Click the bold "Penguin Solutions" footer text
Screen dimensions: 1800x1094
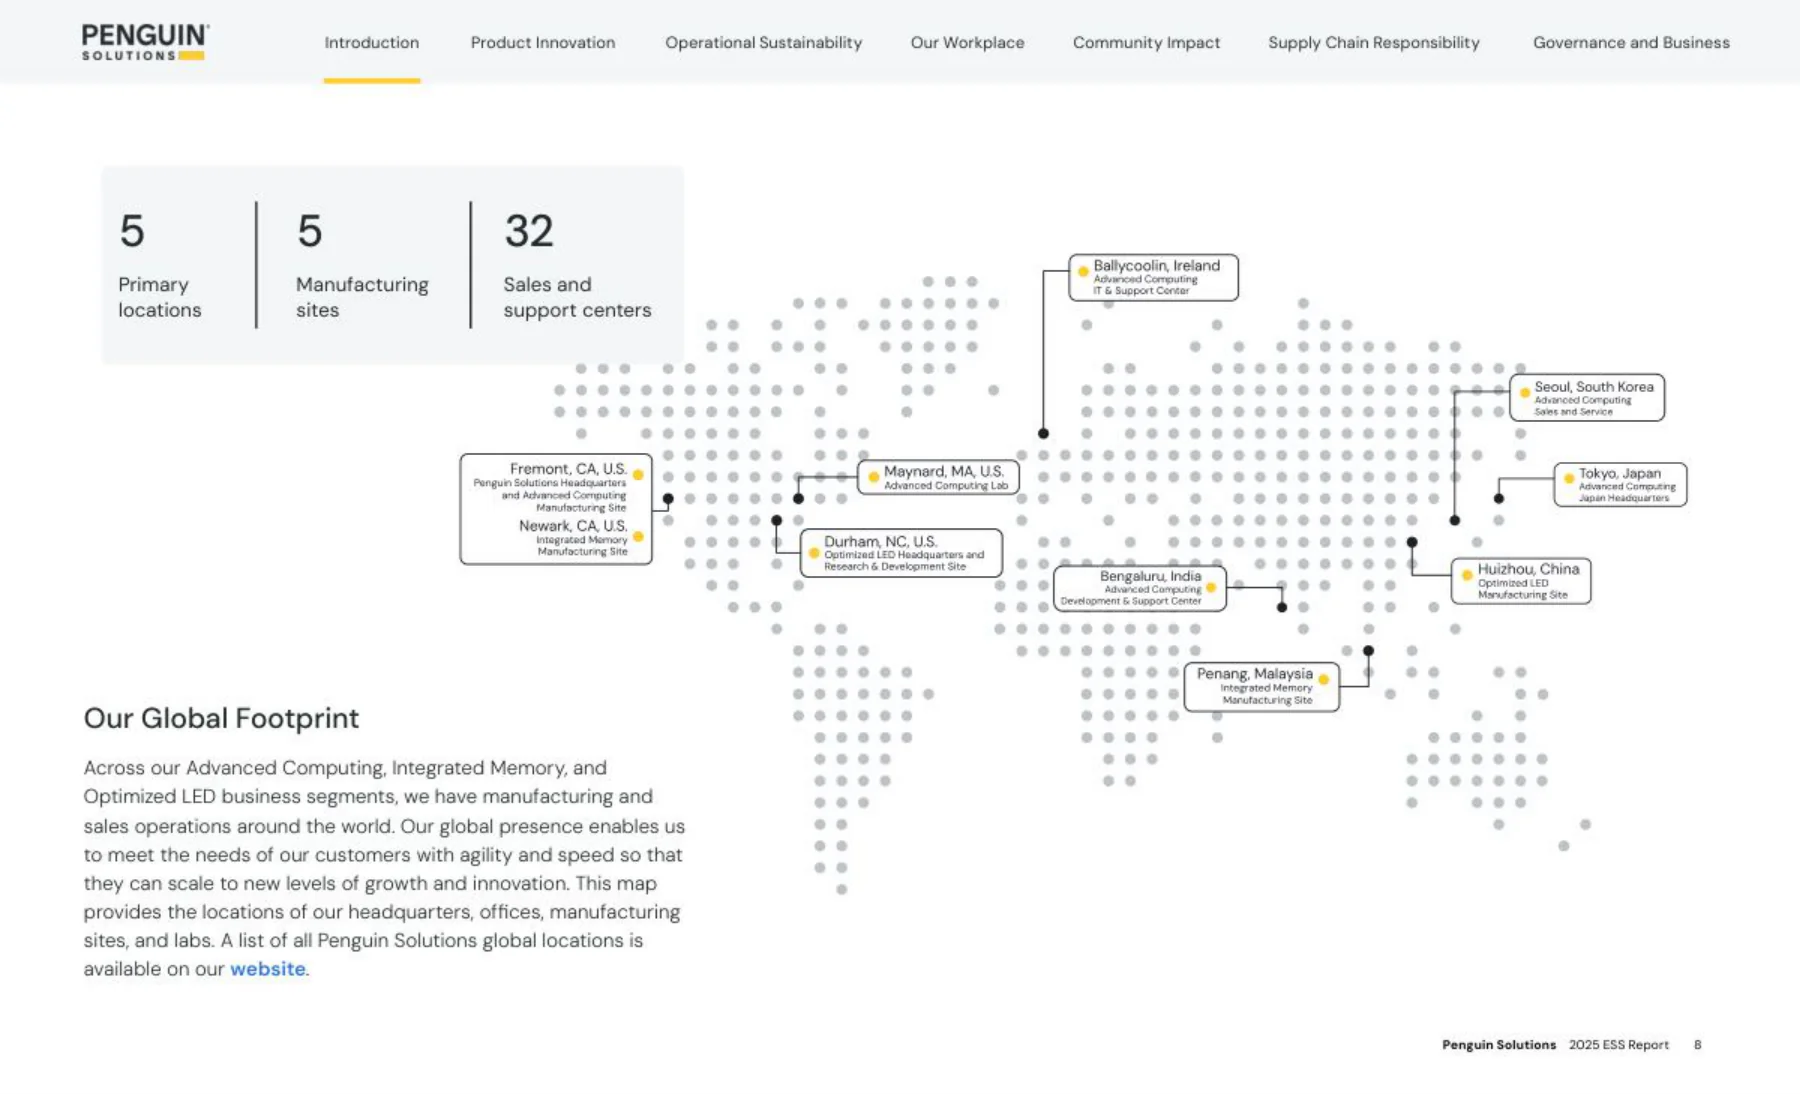1499,1045
